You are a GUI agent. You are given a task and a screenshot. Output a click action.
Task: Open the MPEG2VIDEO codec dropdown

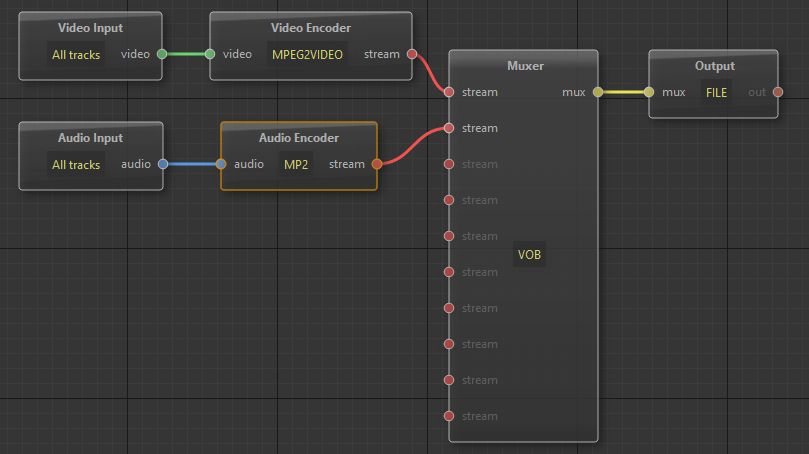[307, 55]
